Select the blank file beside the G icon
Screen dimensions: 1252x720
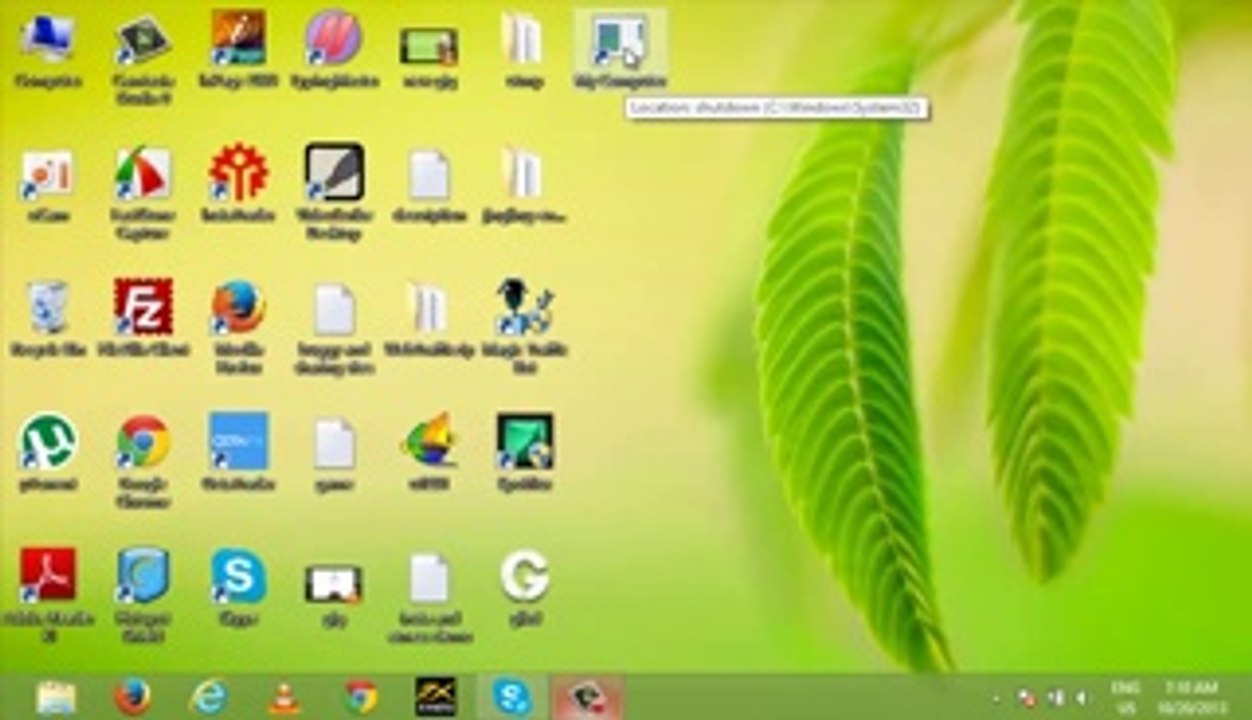(x=429, y=578)
